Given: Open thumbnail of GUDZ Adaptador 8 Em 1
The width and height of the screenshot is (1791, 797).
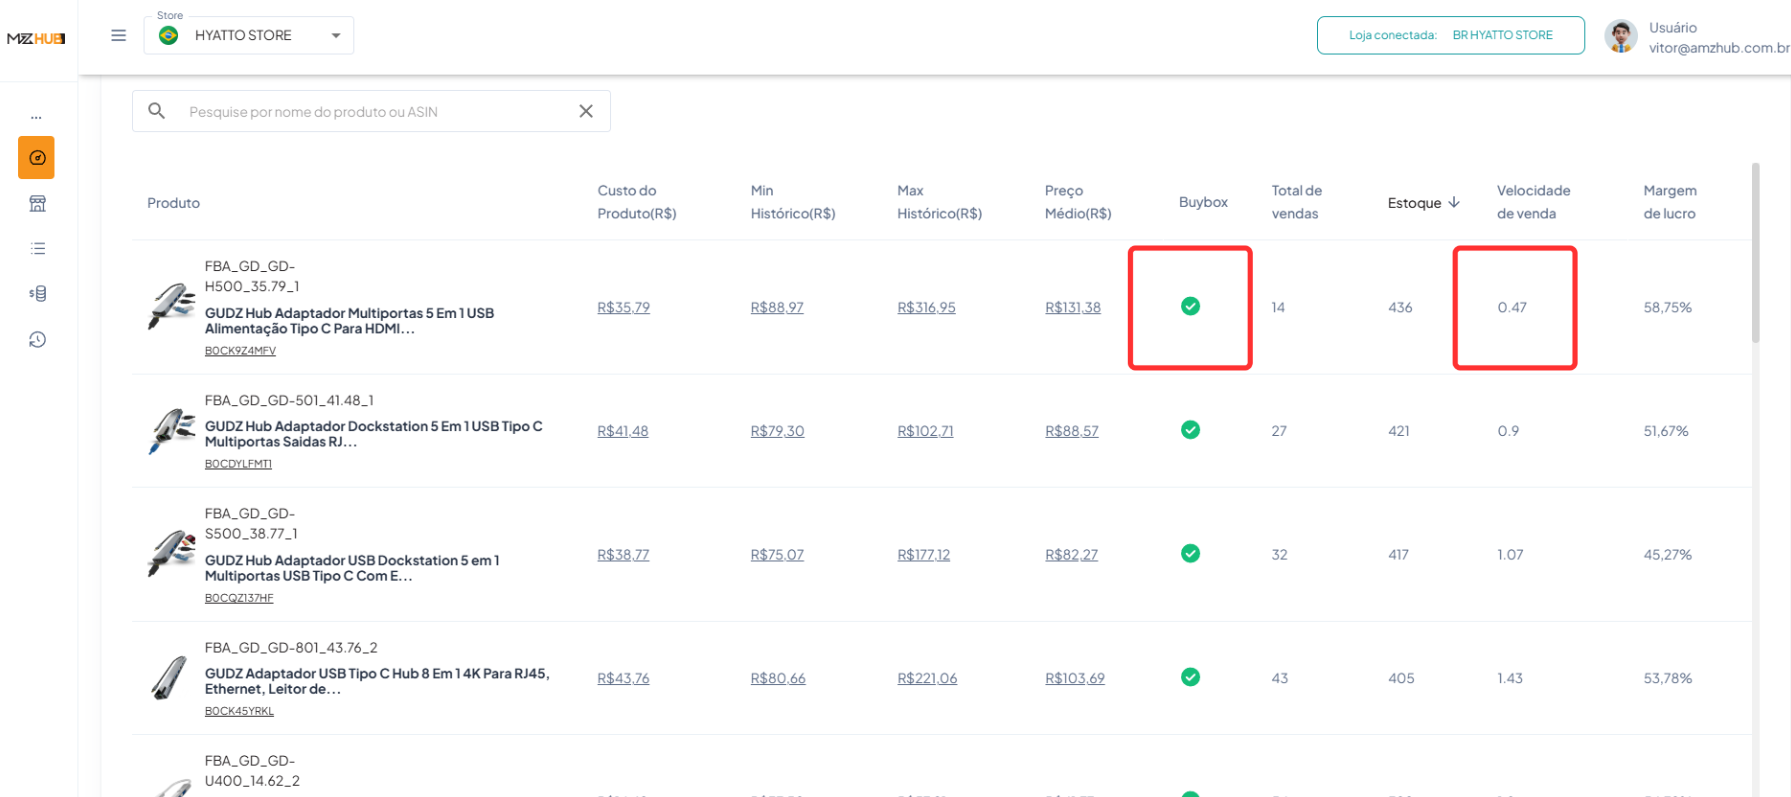Looking at the screenshot, I should point(170,677).
